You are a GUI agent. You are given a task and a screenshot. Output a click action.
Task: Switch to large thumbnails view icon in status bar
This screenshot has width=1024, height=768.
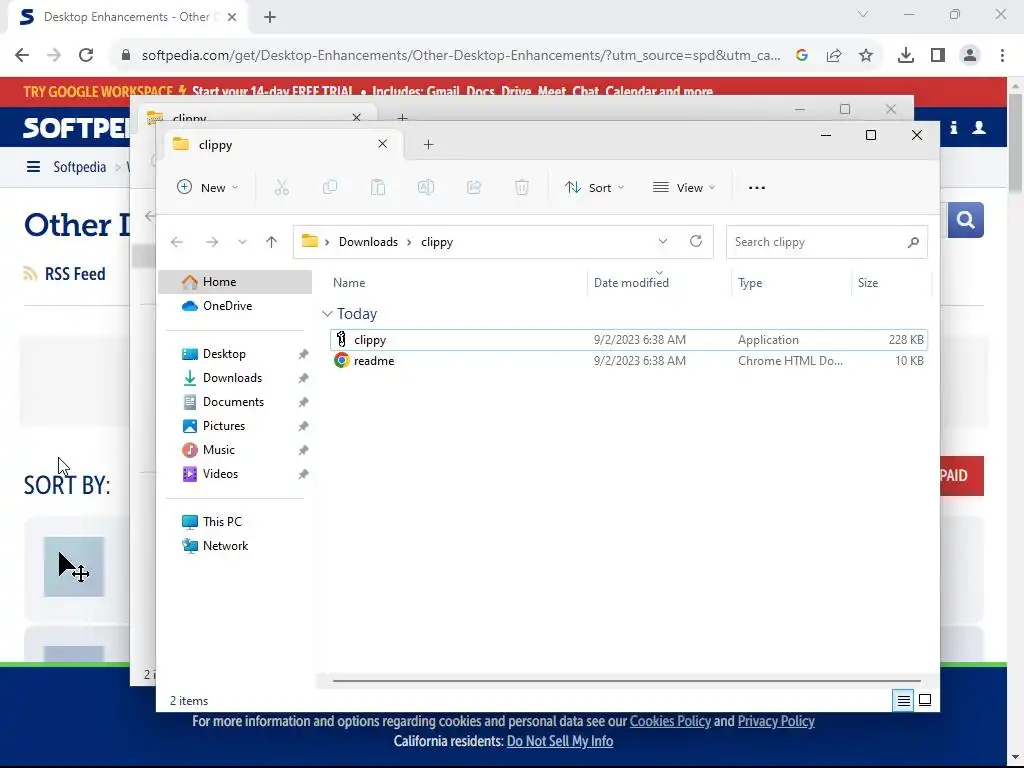925,701
